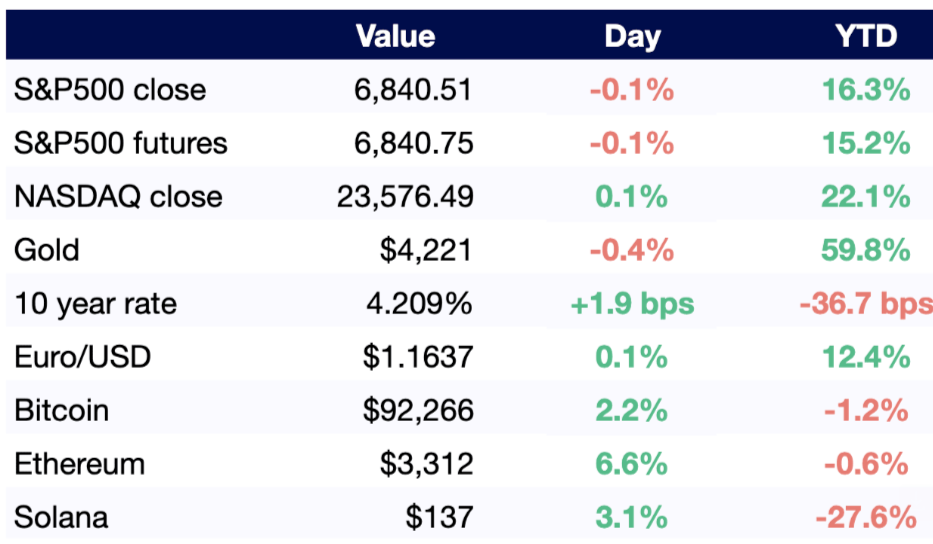Select the S&P500 close row label
This screenshot has height=544, width=933.
110,90
